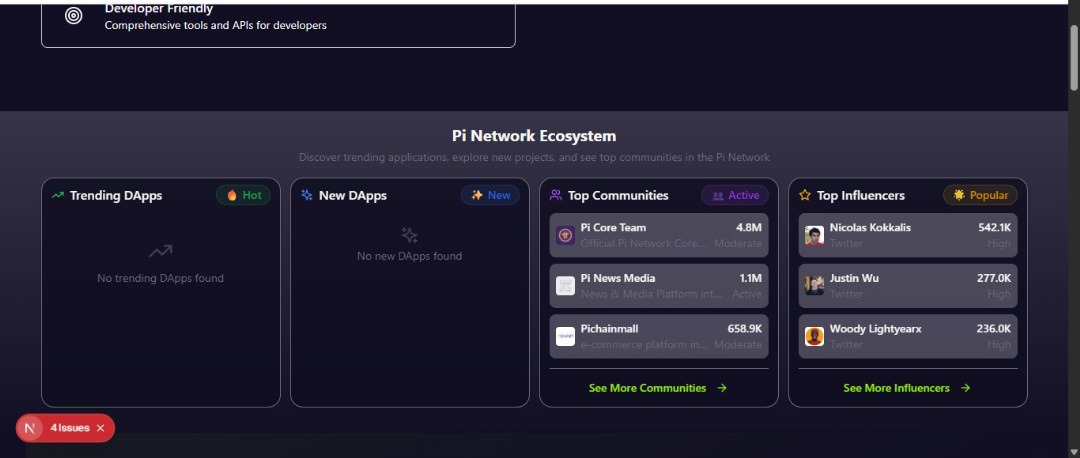This screenshot has width=1080, height=458.
Task: Click the Pi Core Team logo
Action: point(565,236)
